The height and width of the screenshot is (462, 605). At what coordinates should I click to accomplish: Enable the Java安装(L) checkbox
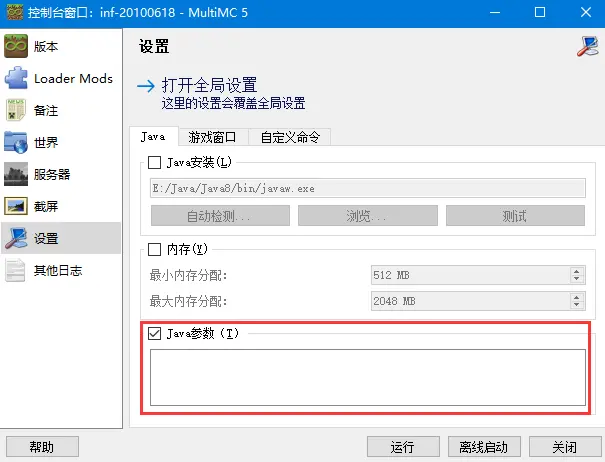coord(155,162)
